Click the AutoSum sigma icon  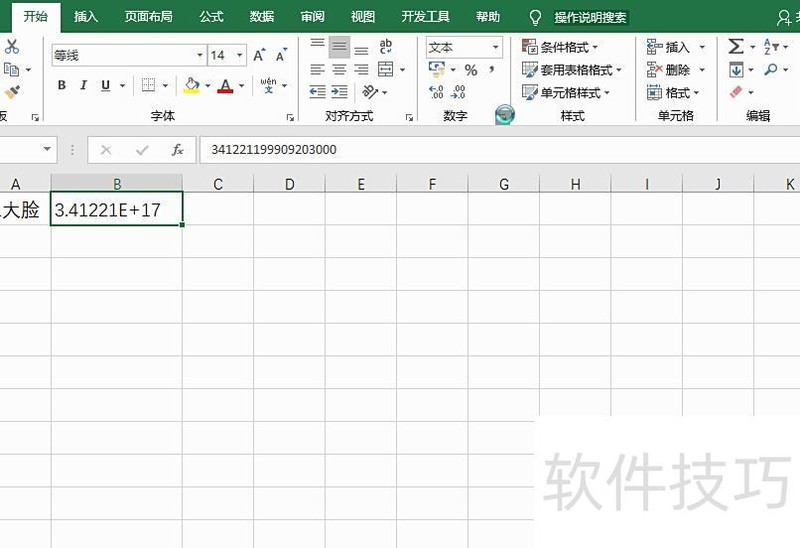pyautogui.click(x=736, y=47)
